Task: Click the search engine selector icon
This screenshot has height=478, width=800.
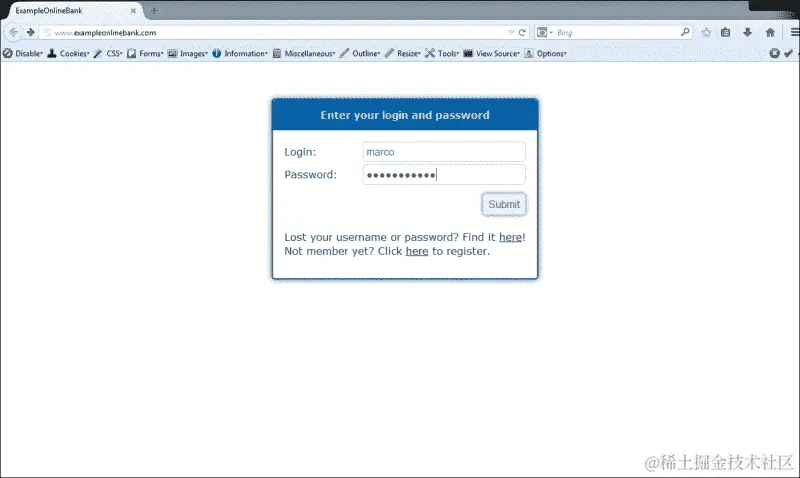Action: pos(544,32)
